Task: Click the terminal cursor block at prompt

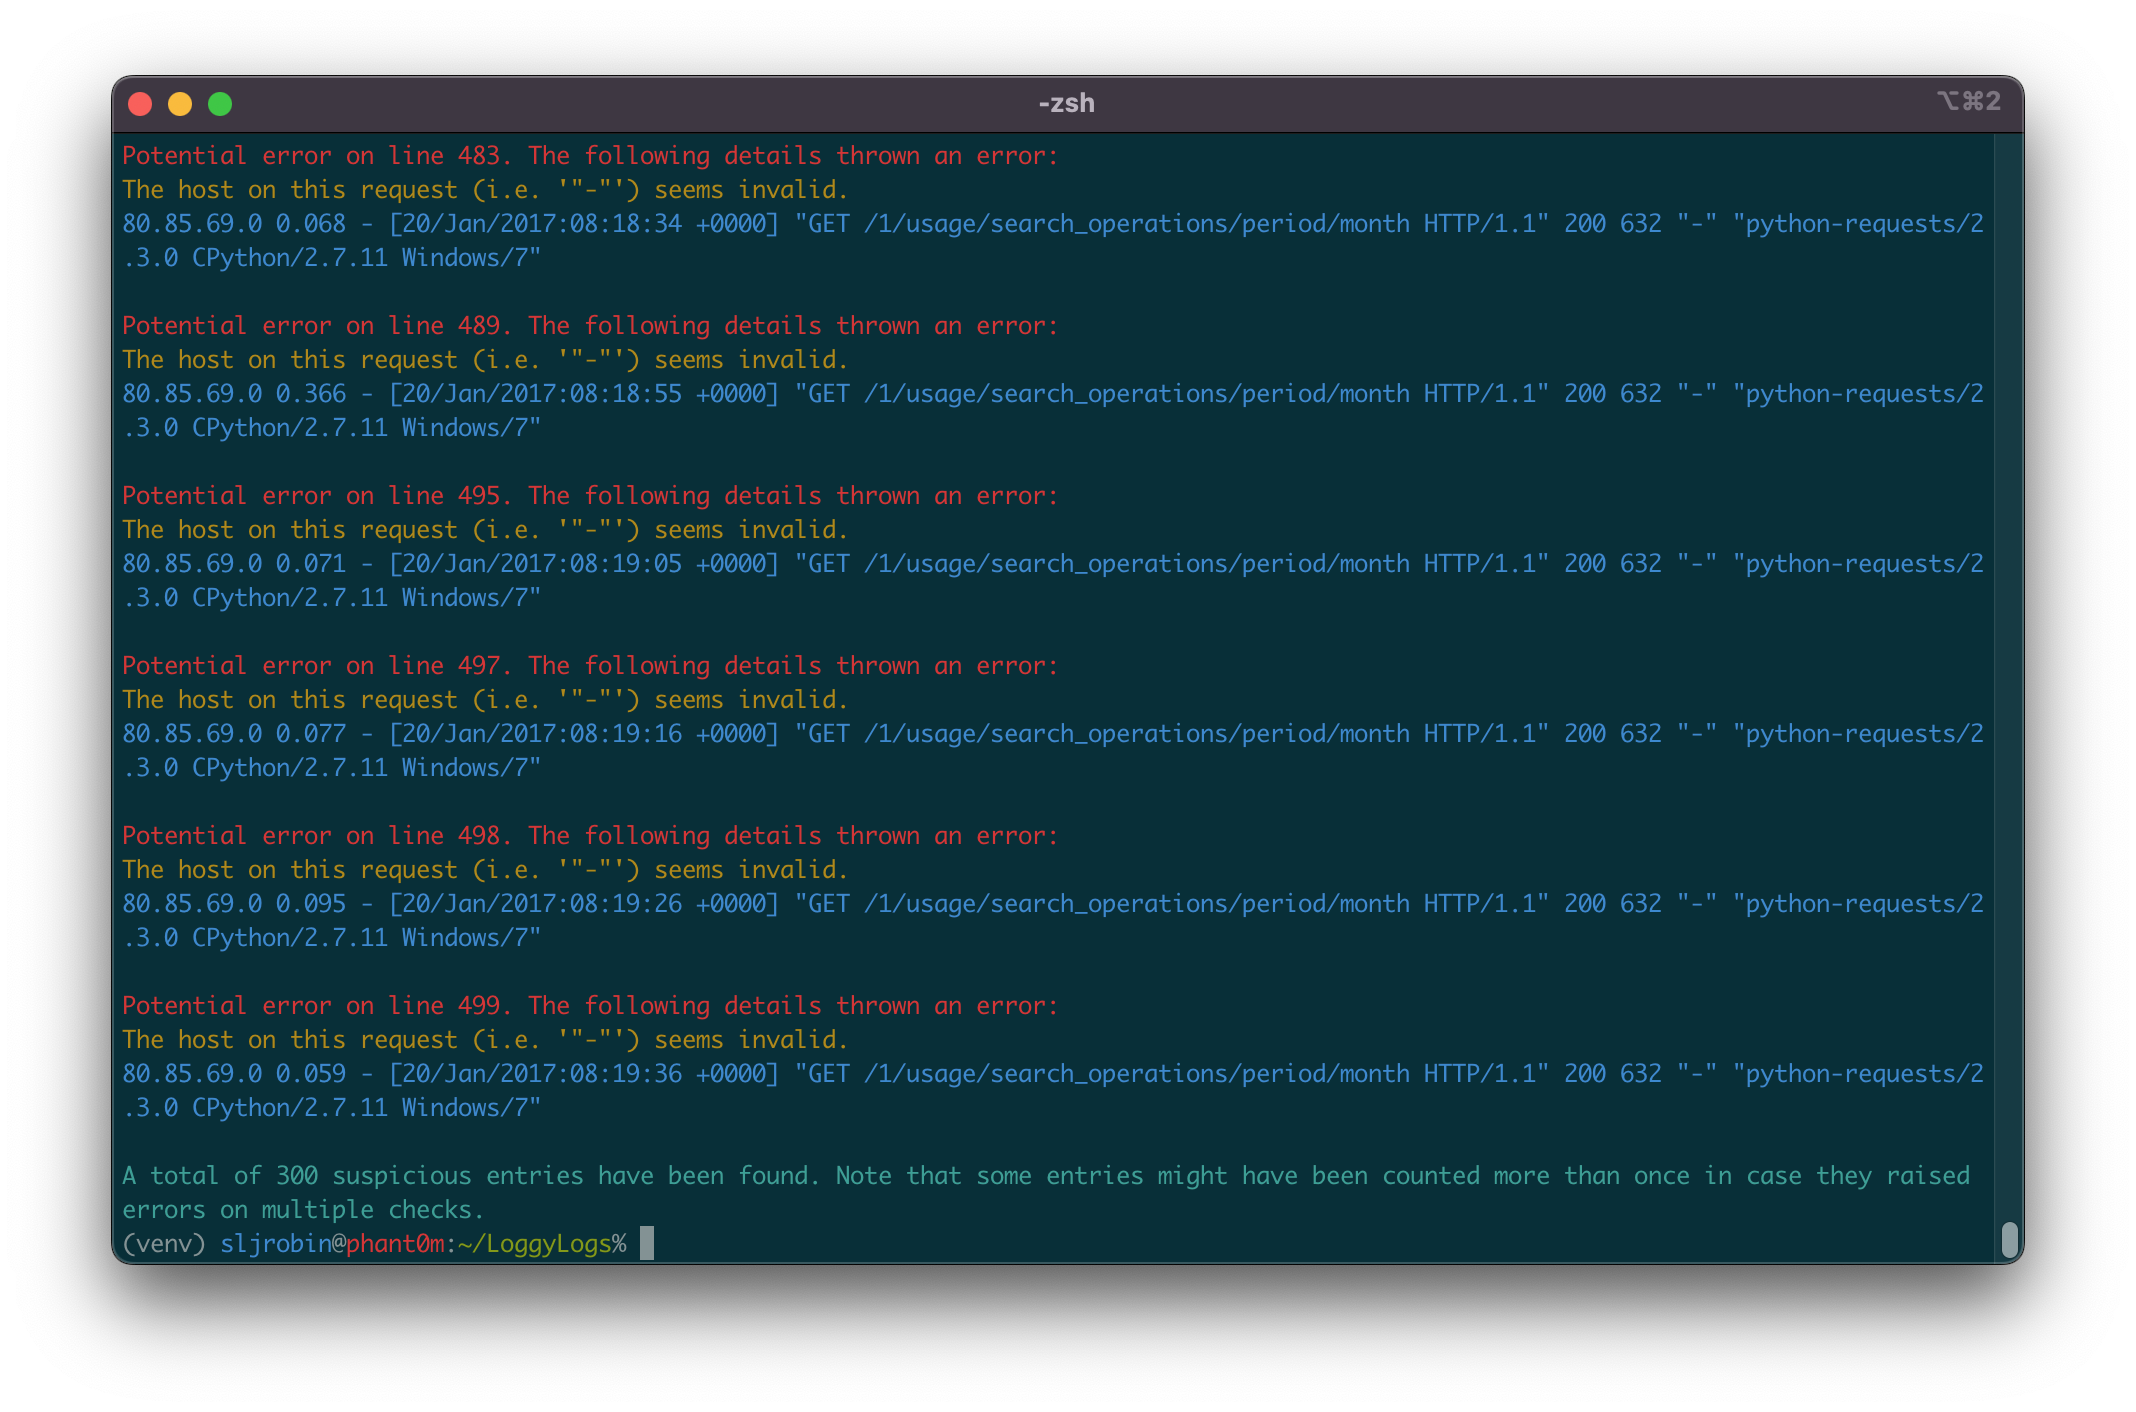Action: tap(647, 1243)
